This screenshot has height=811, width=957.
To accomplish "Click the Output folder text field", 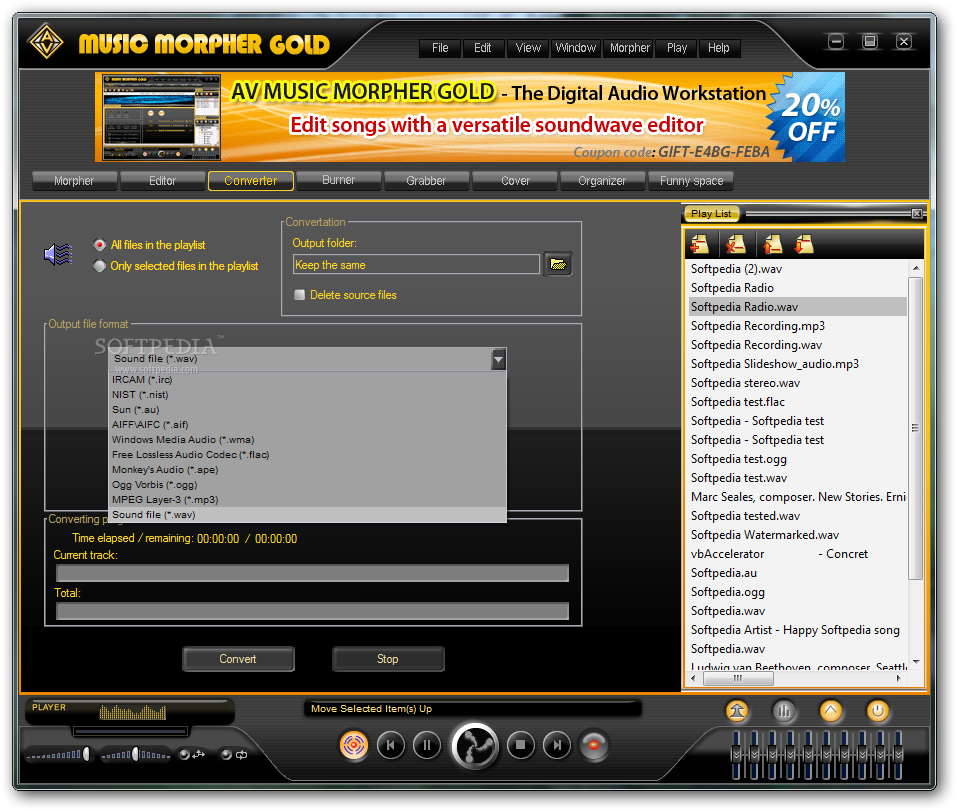I will click(x=416, y=265).
